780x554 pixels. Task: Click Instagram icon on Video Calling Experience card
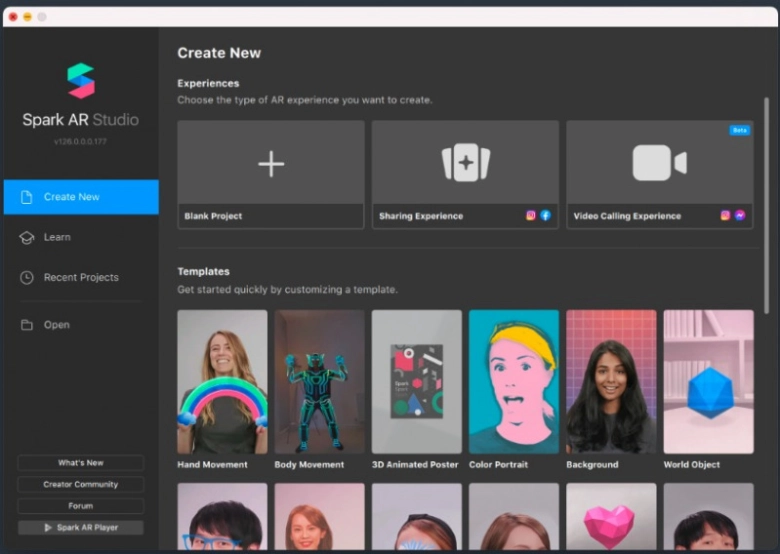725,215
